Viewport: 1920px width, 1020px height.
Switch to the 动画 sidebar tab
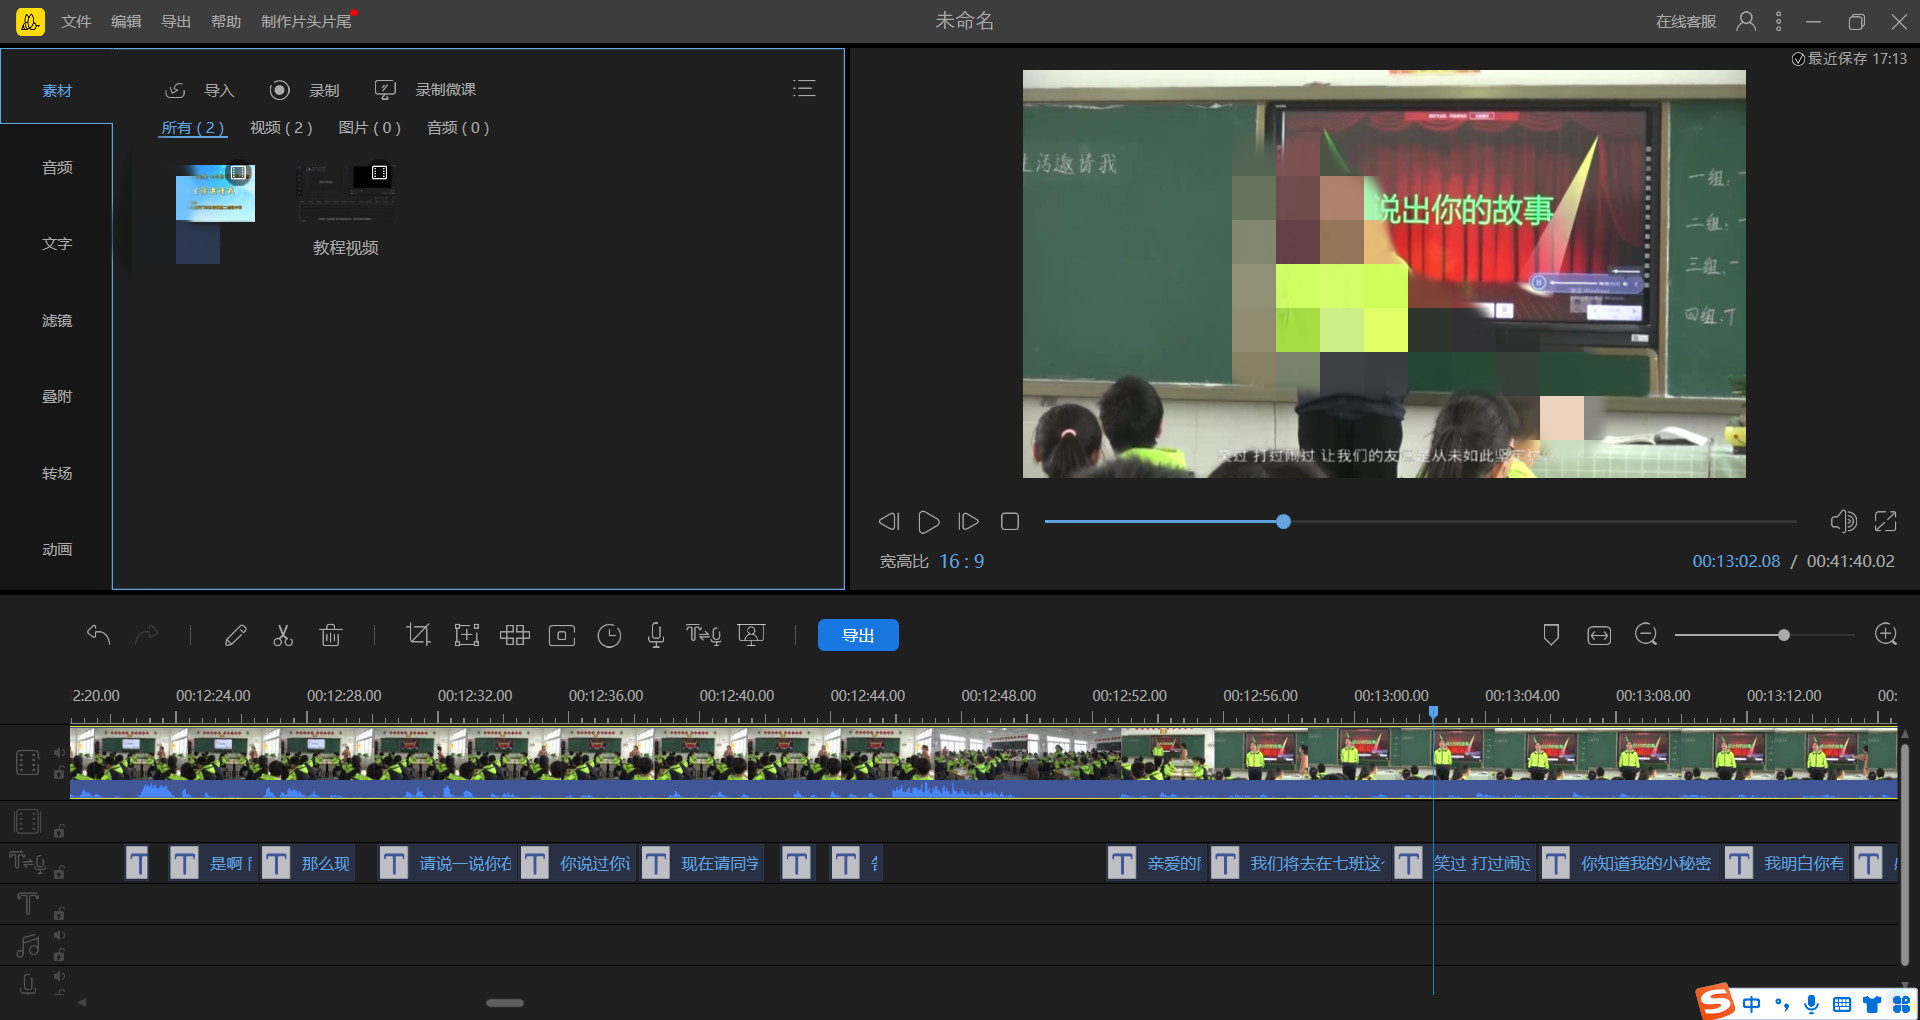pyautogui.click(x=57, y=549)
